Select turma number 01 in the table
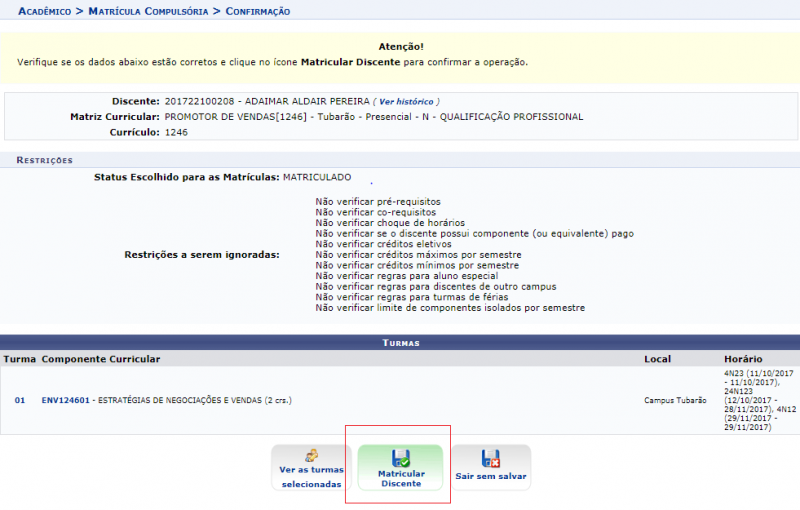 click(x=20, y=400)
